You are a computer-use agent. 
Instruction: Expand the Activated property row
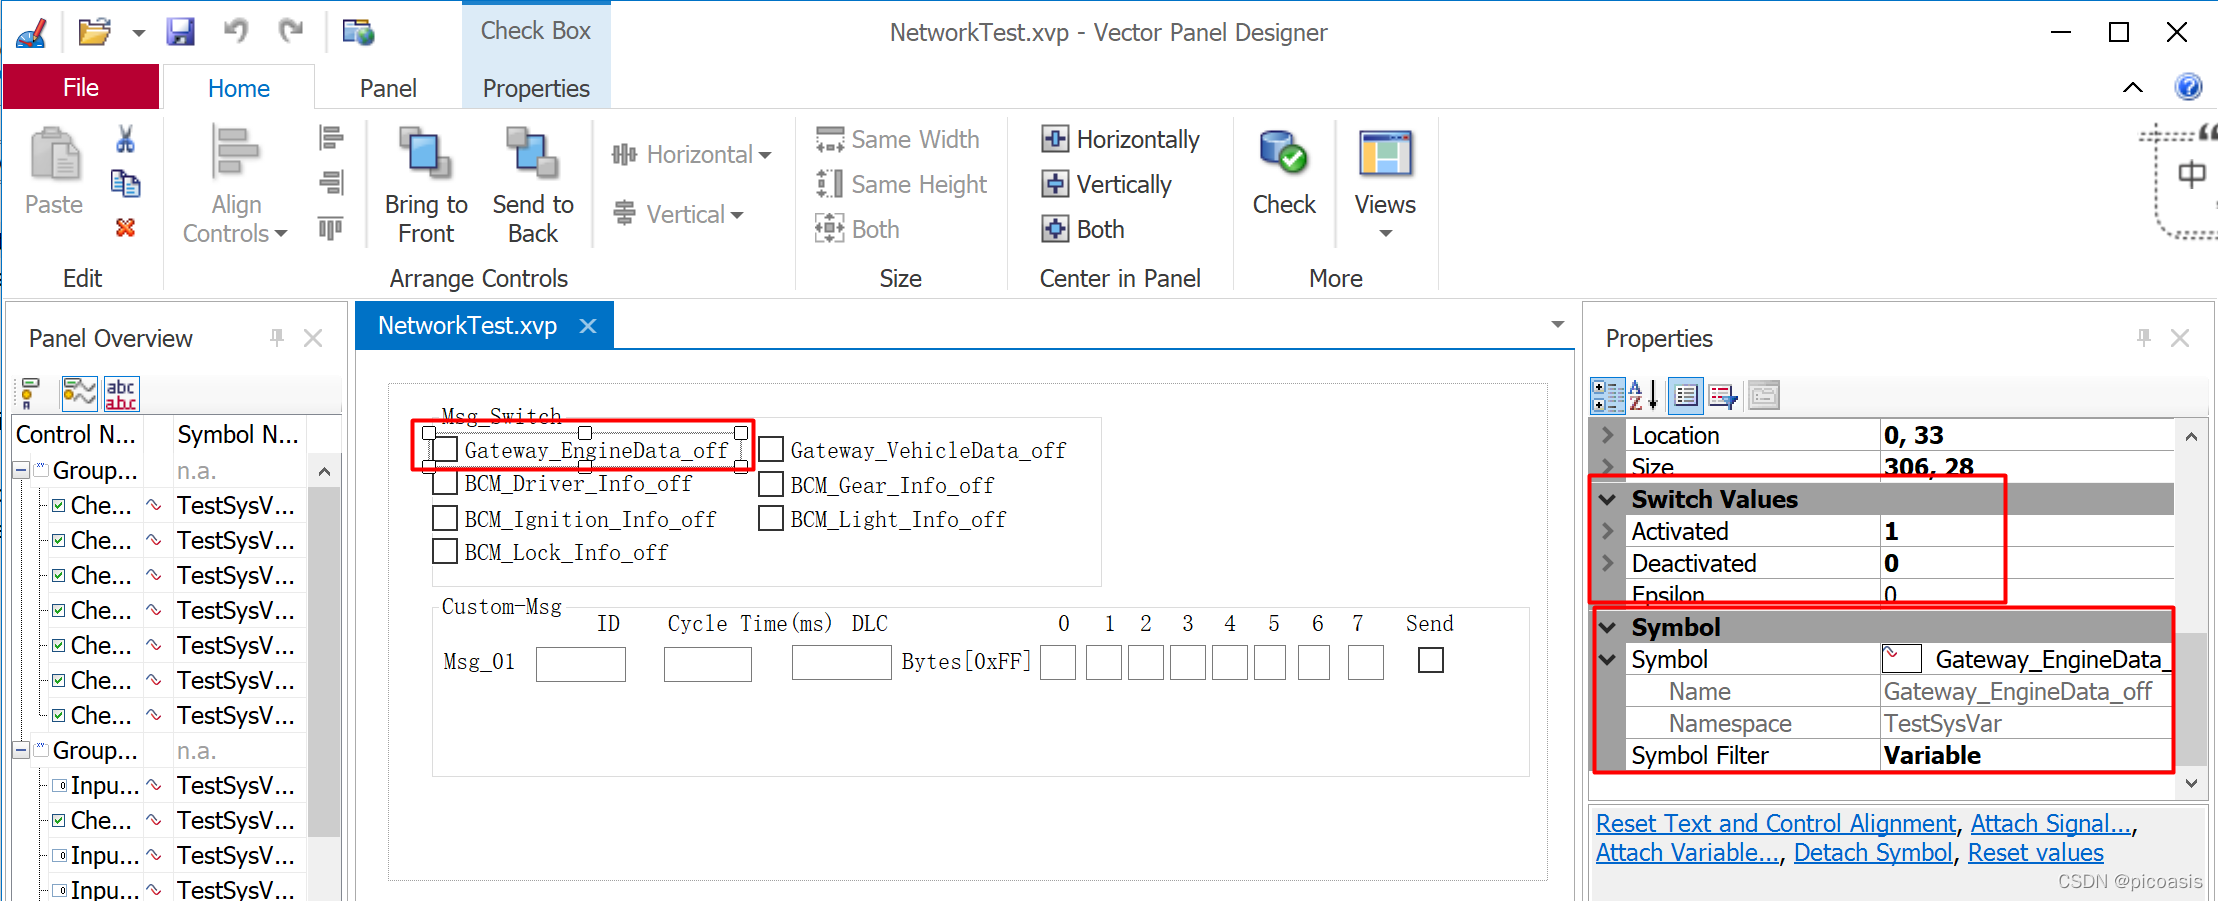(1607, 531)
